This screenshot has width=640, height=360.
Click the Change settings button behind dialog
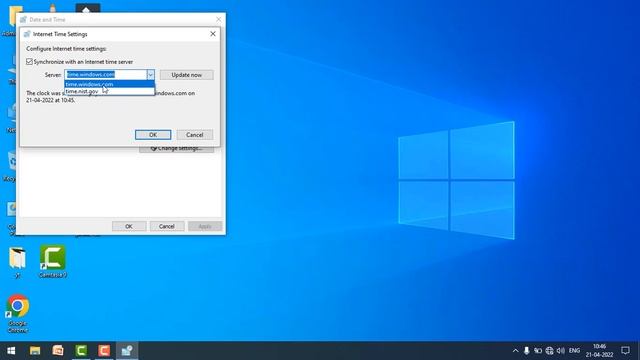(x=176, y=149)
